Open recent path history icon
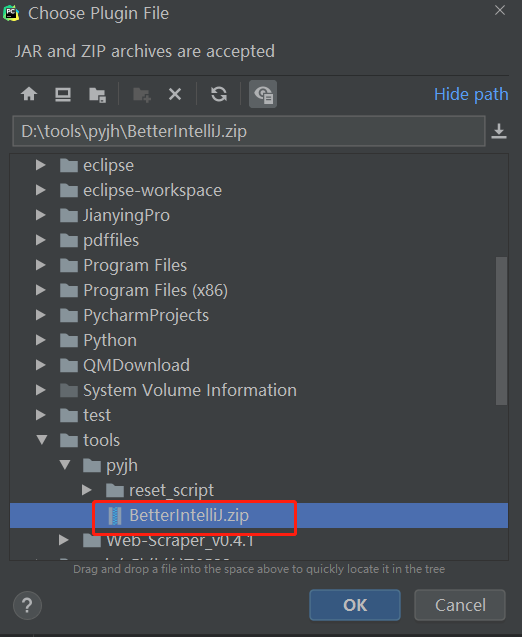This screenshot has height=637, width=522. click(x=499, y=131)
